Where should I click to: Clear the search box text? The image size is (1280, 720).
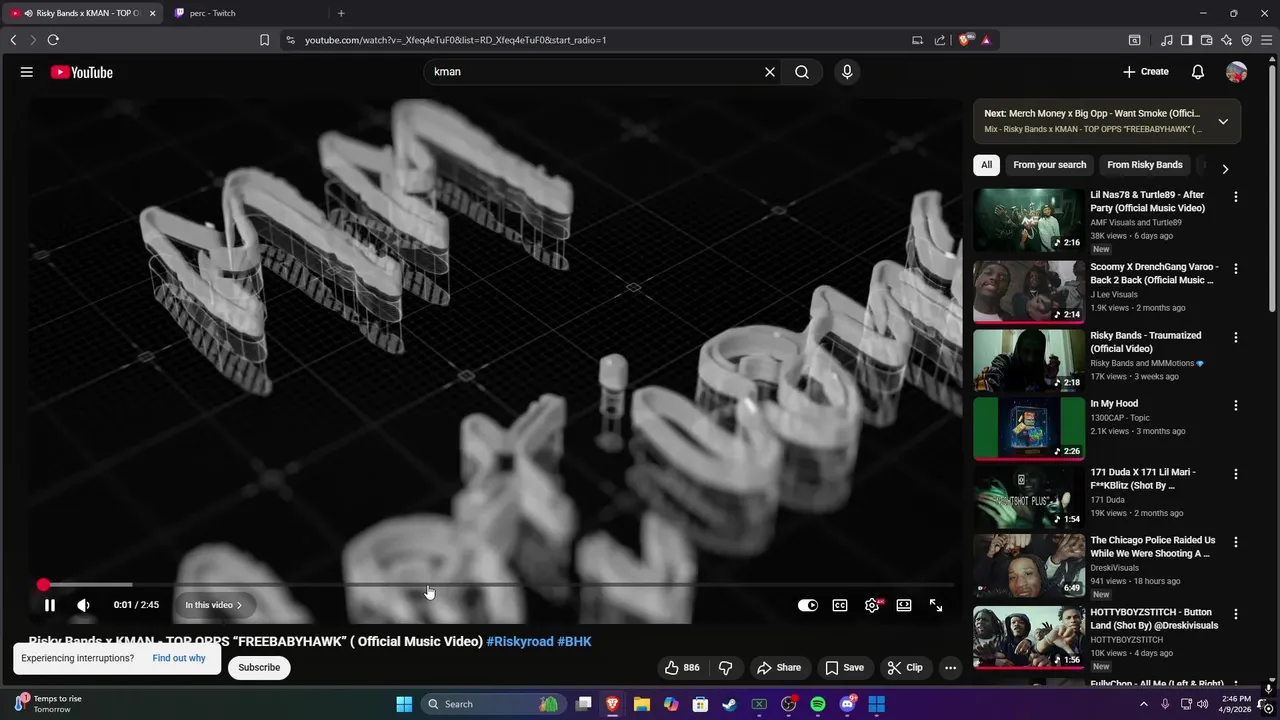(770, 72)
